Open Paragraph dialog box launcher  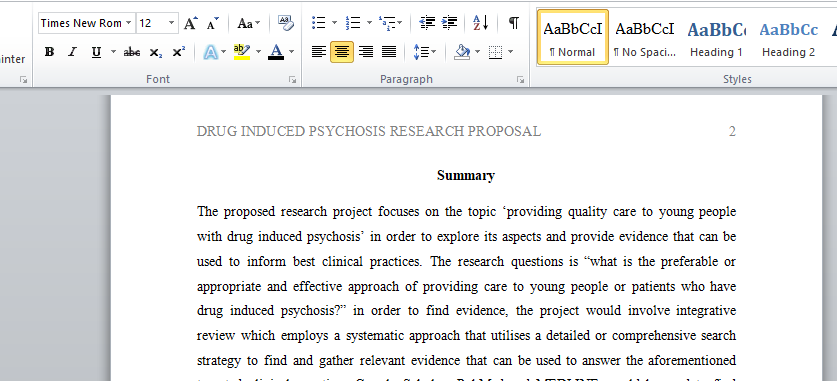(520, 80)
